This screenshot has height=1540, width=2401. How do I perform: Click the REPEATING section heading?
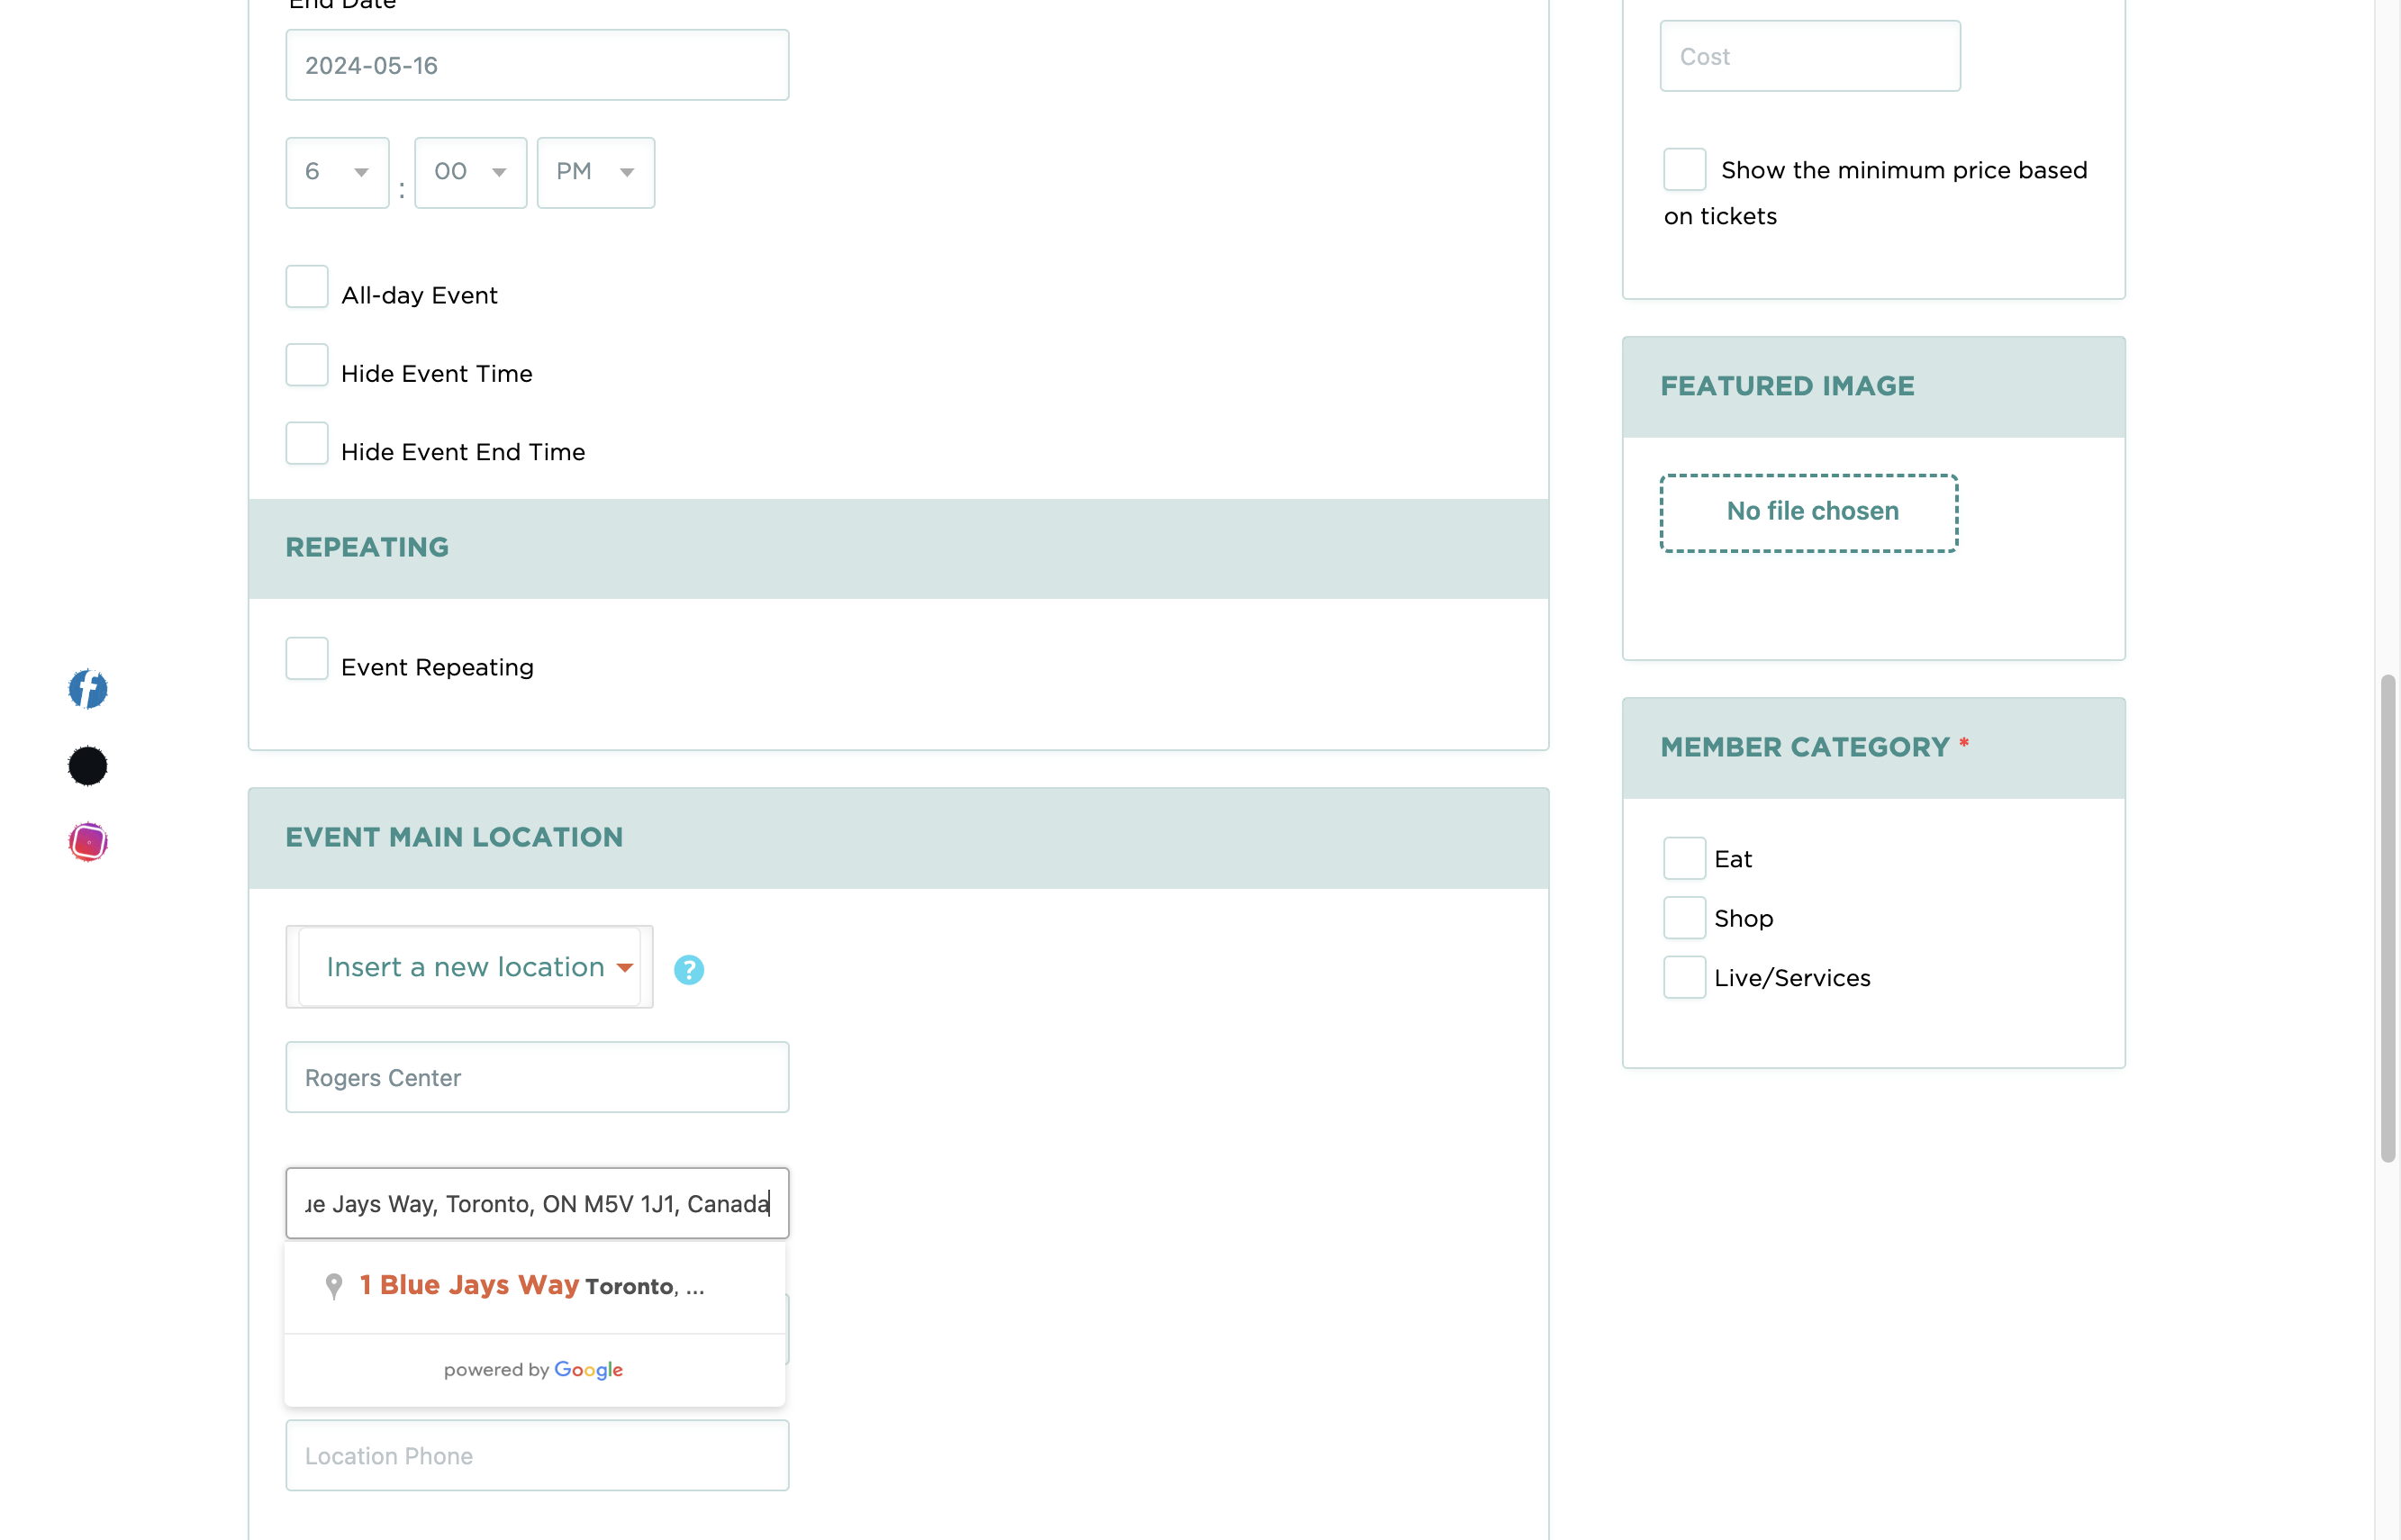point(367,547)
